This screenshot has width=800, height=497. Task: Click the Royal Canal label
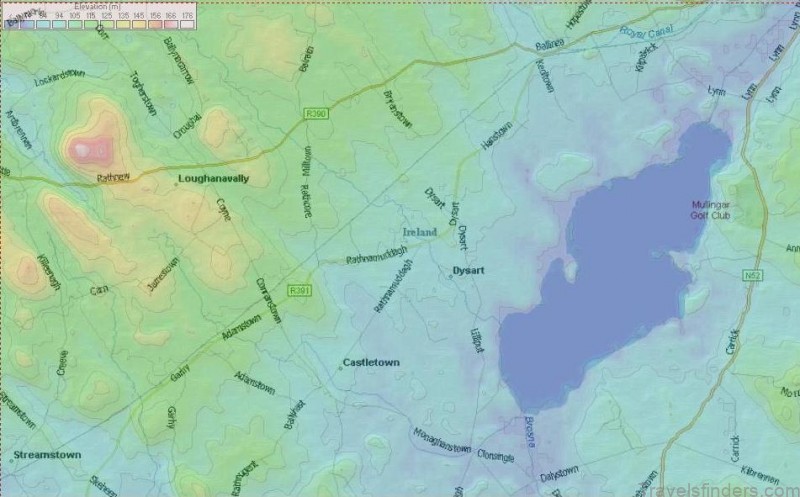646,32
